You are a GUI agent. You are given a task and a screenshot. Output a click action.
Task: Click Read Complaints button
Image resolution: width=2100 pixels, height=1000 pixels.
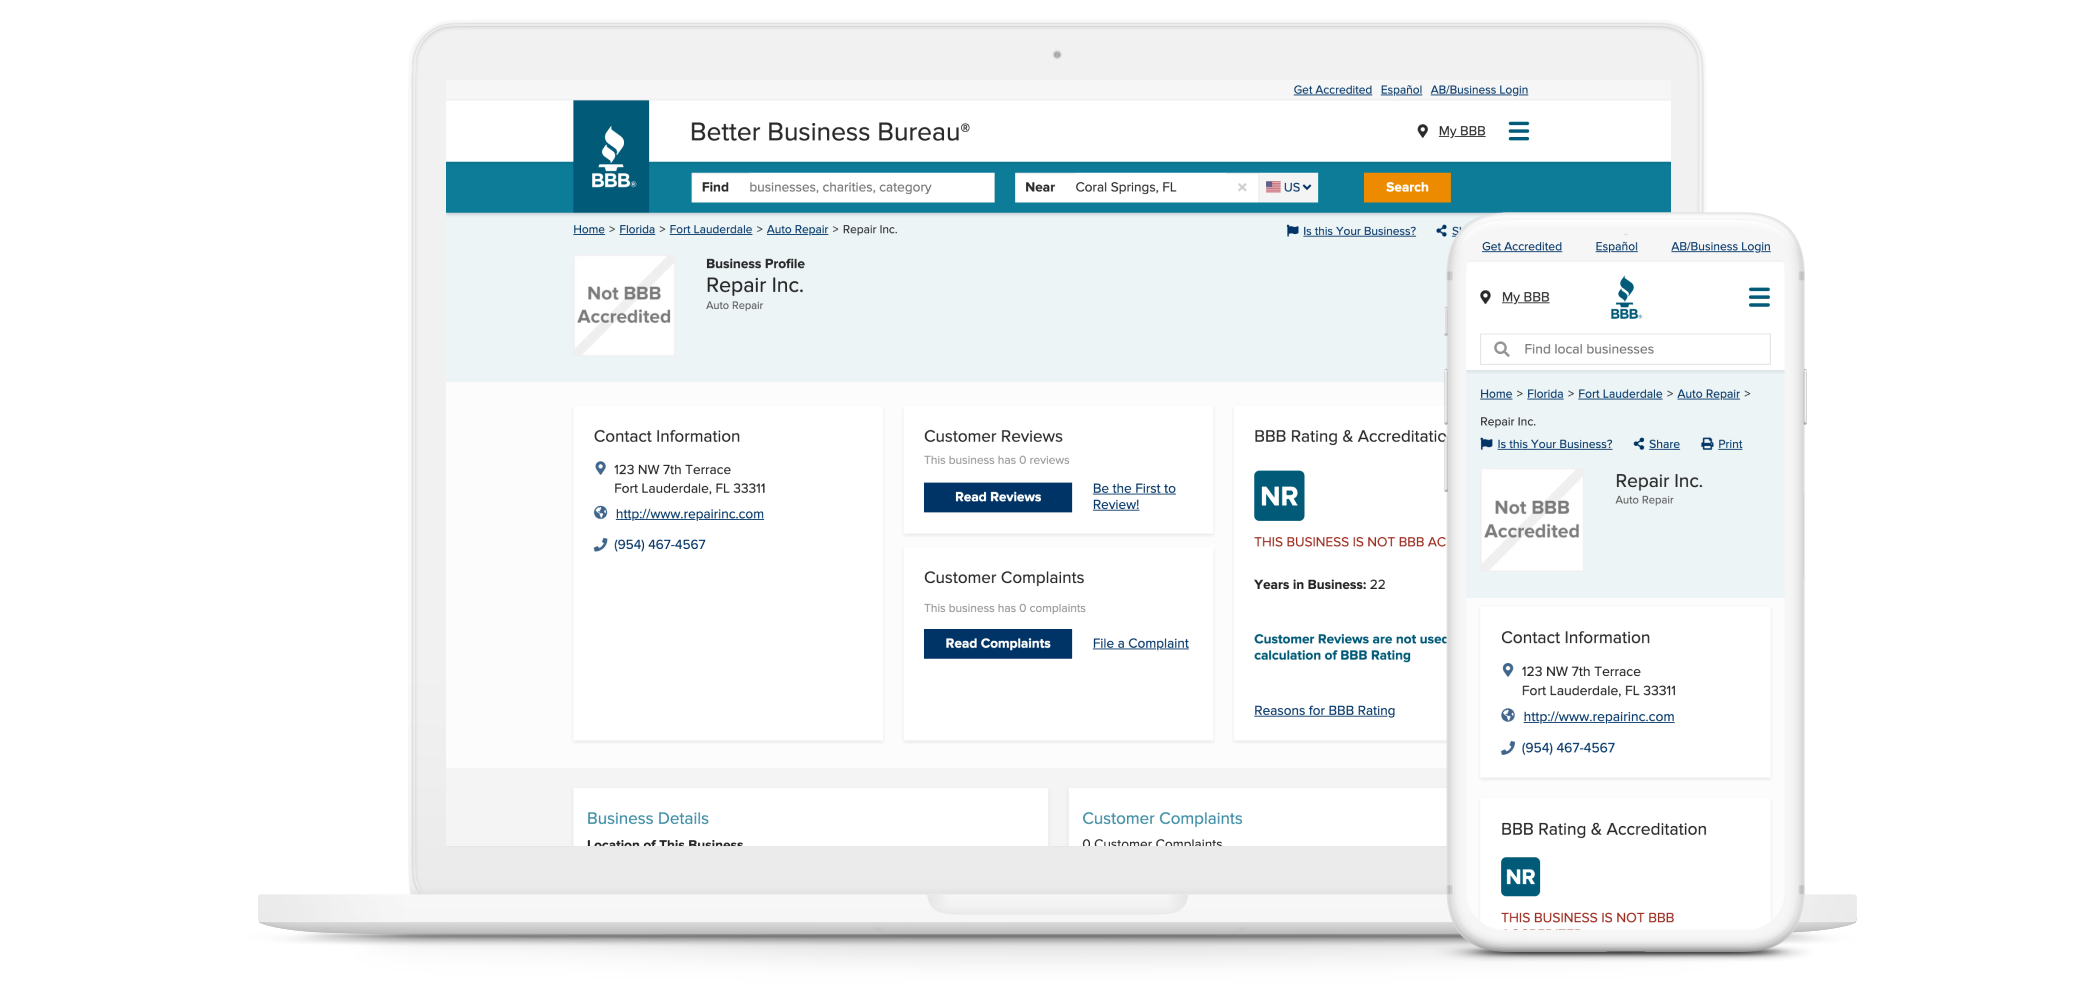click(998, 644)
